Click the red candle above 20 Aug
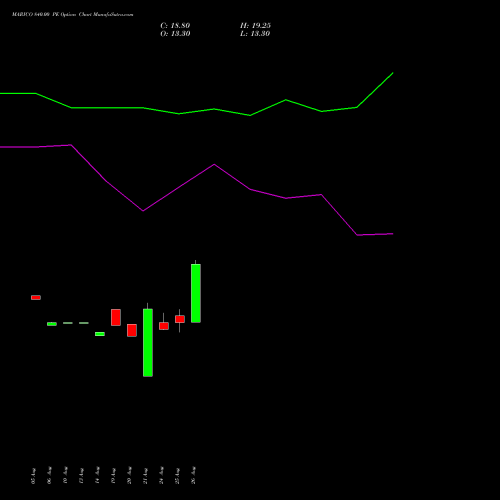Screen dimensions: 500x500 tap(132, 330)
